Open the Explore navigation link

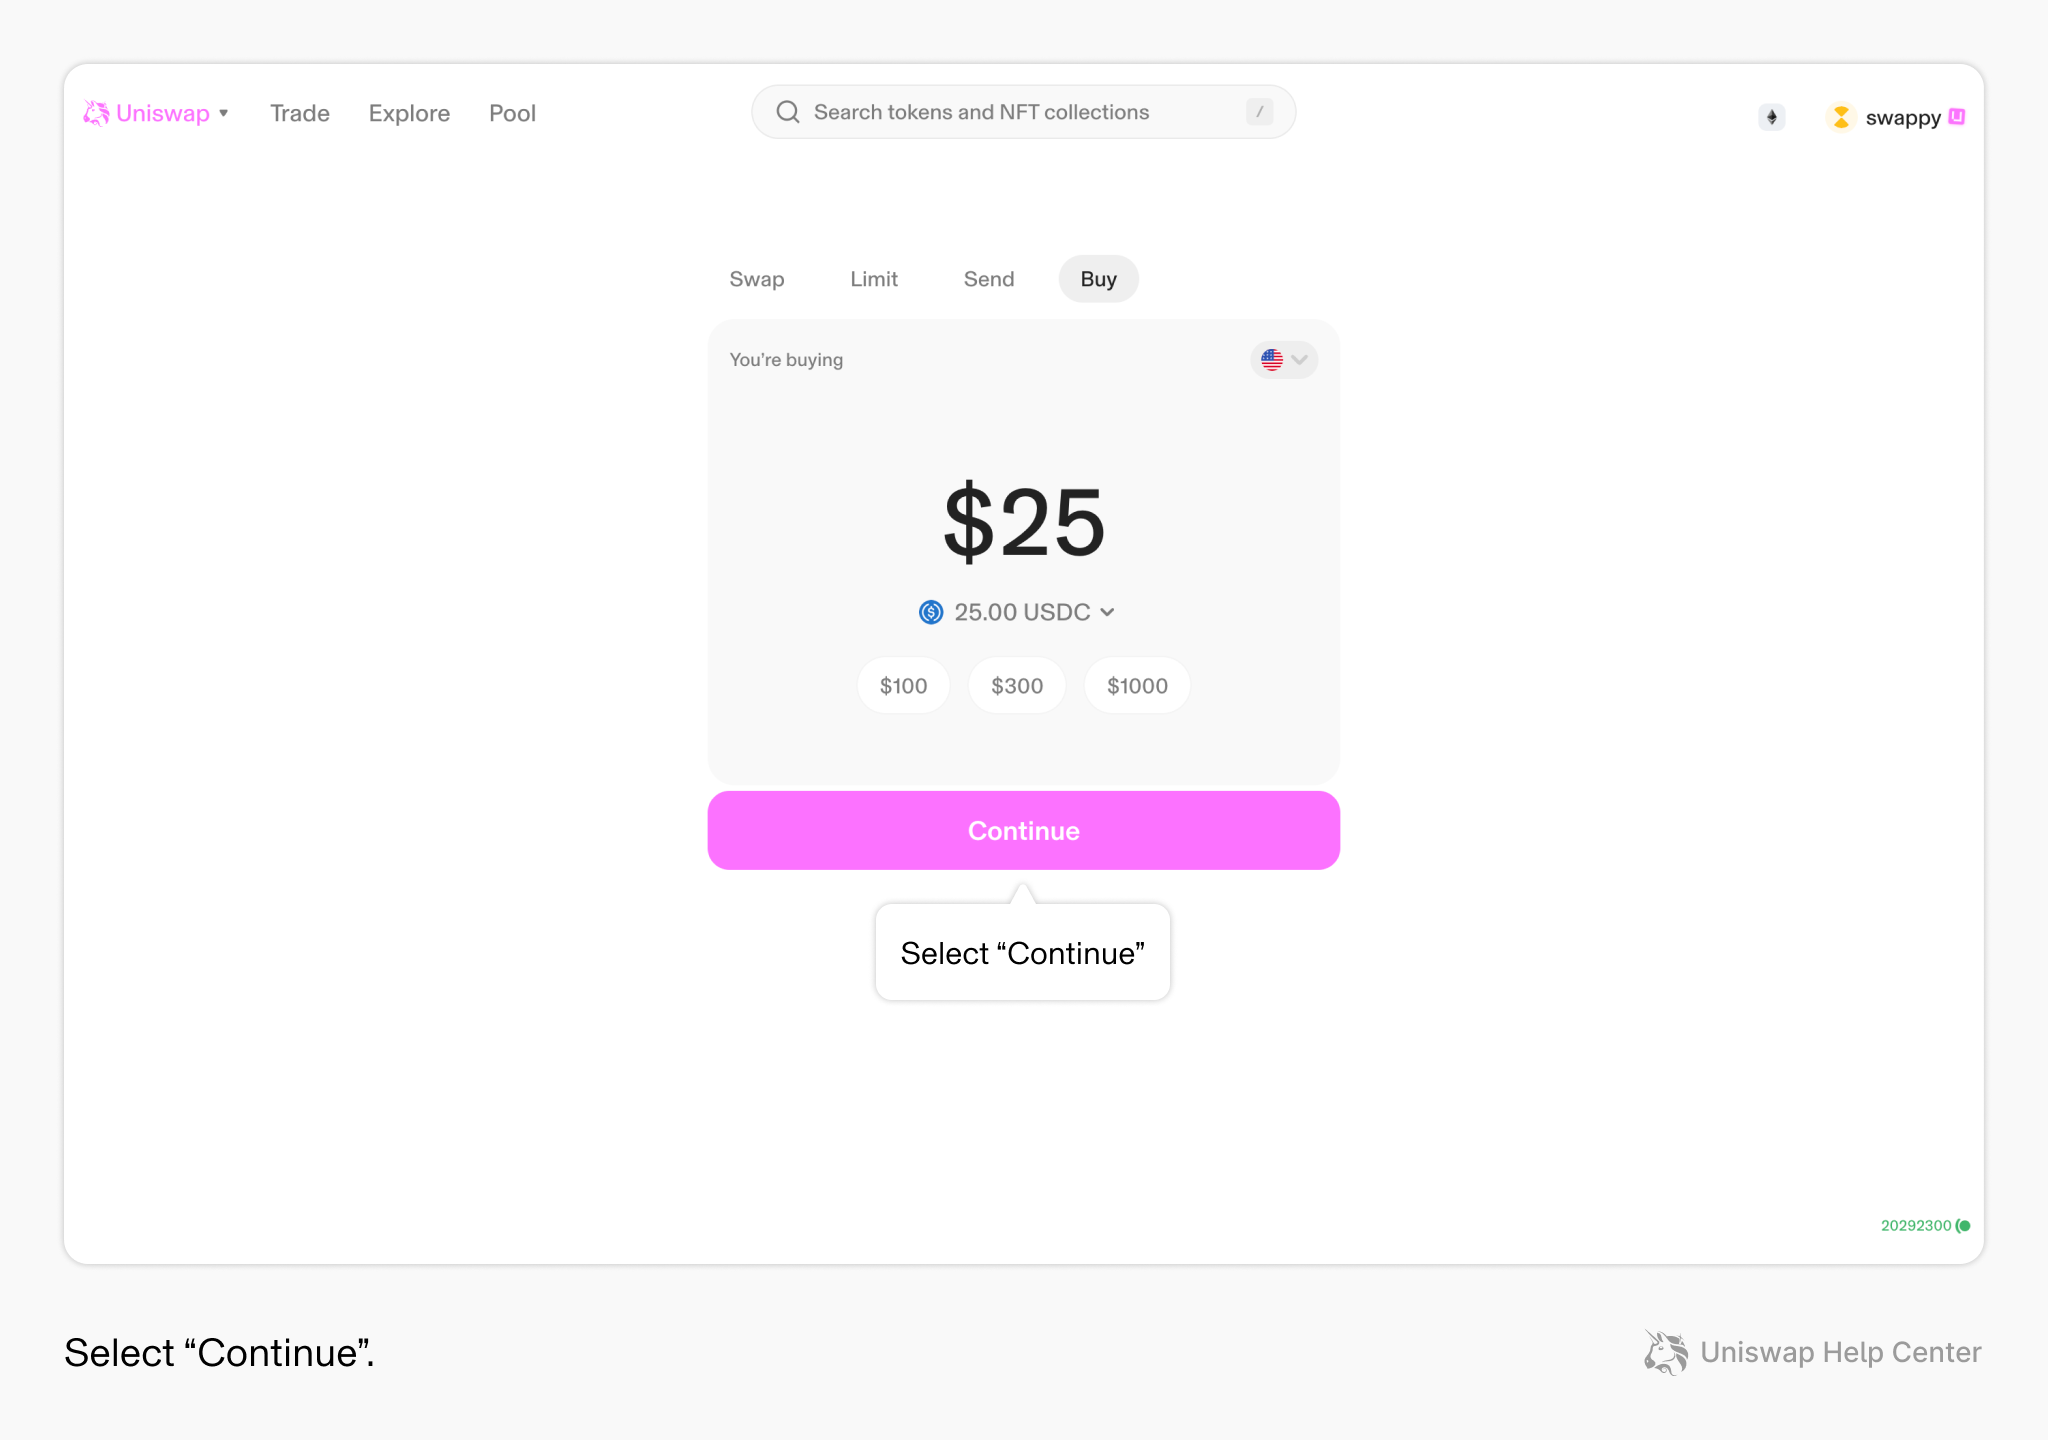(409, 113)
